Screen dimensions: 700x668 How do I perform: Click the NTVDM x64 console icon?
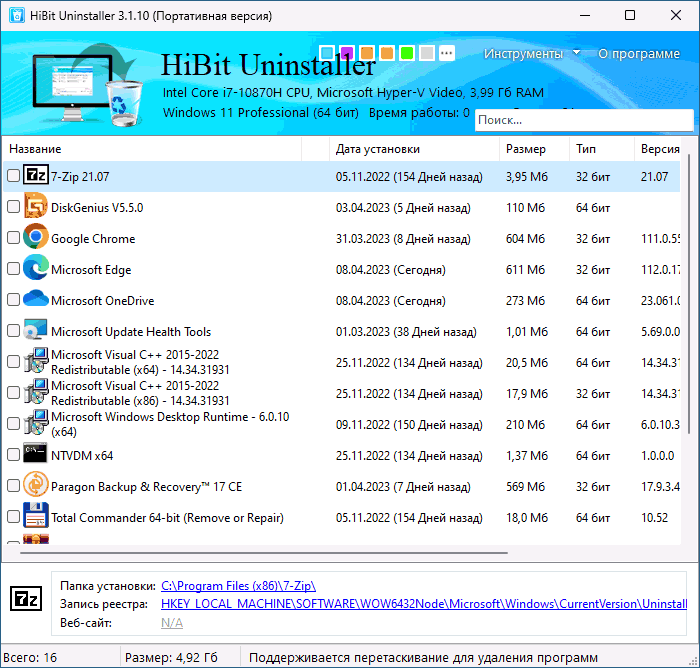tap(35, 453)
